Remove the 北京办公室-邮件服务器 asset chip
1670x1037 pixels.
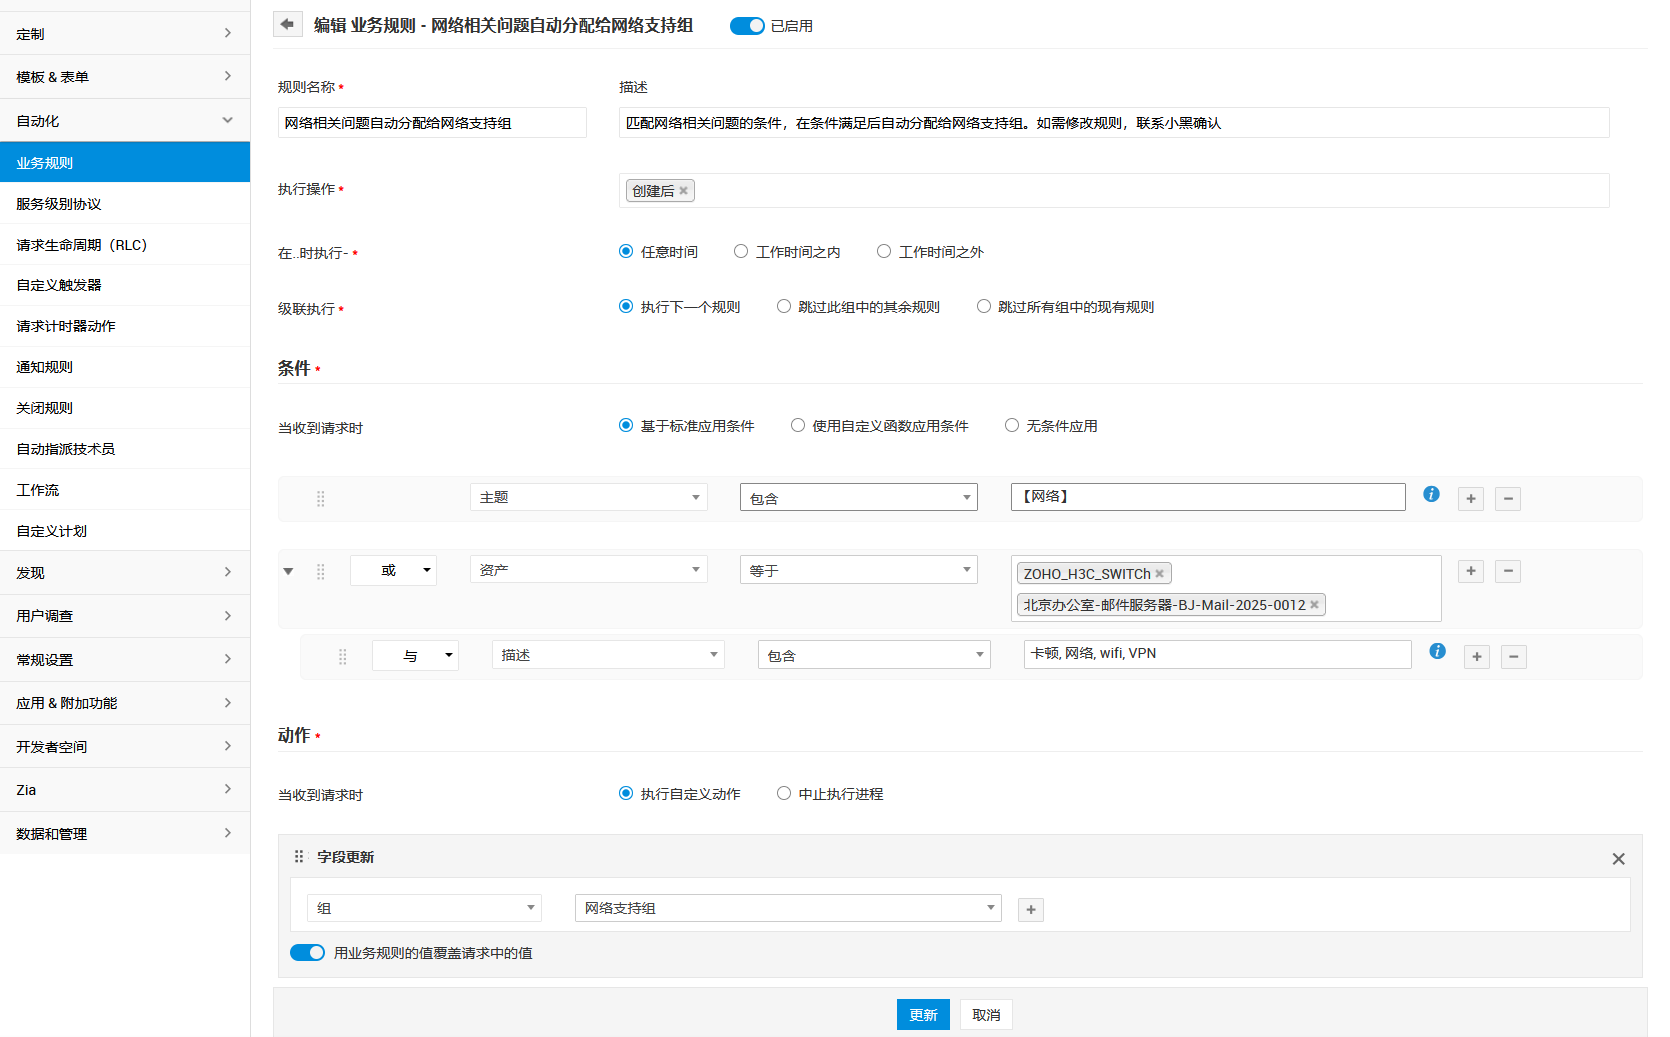point(1314,604)
